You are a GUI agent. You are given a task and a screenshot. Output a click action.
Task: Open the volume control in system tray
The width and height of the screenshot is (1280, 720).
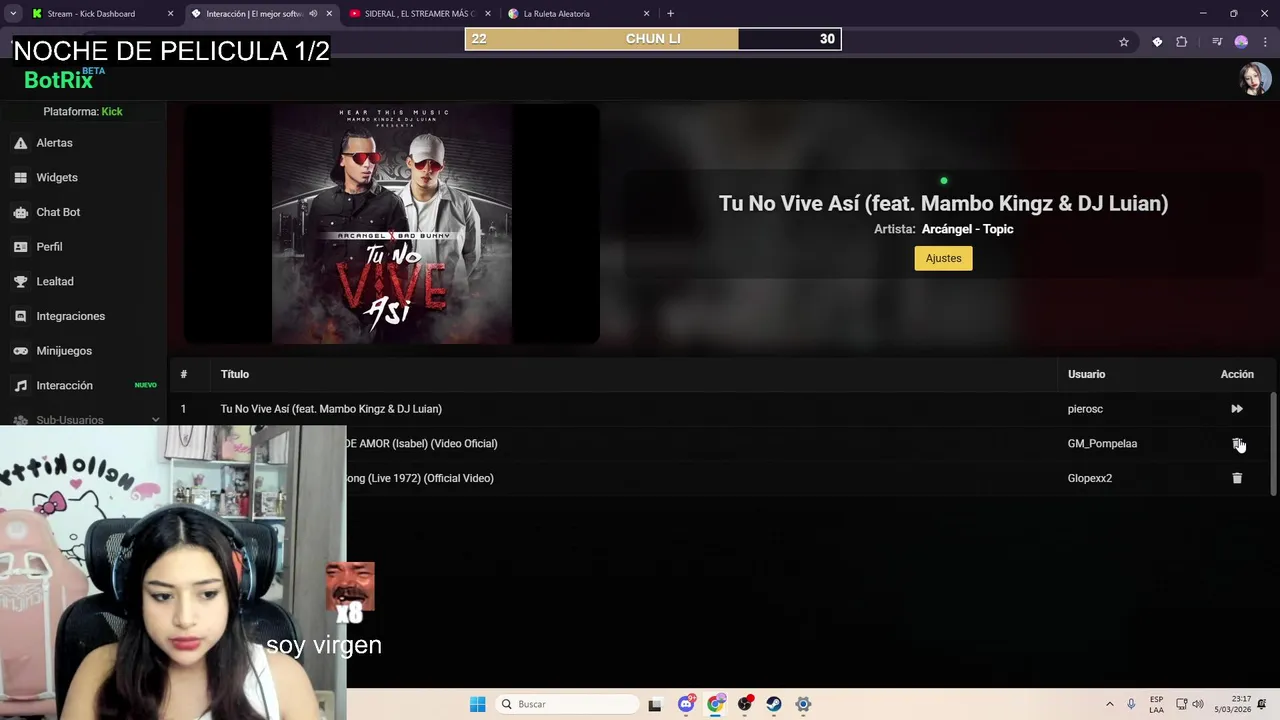(1198, 704)
